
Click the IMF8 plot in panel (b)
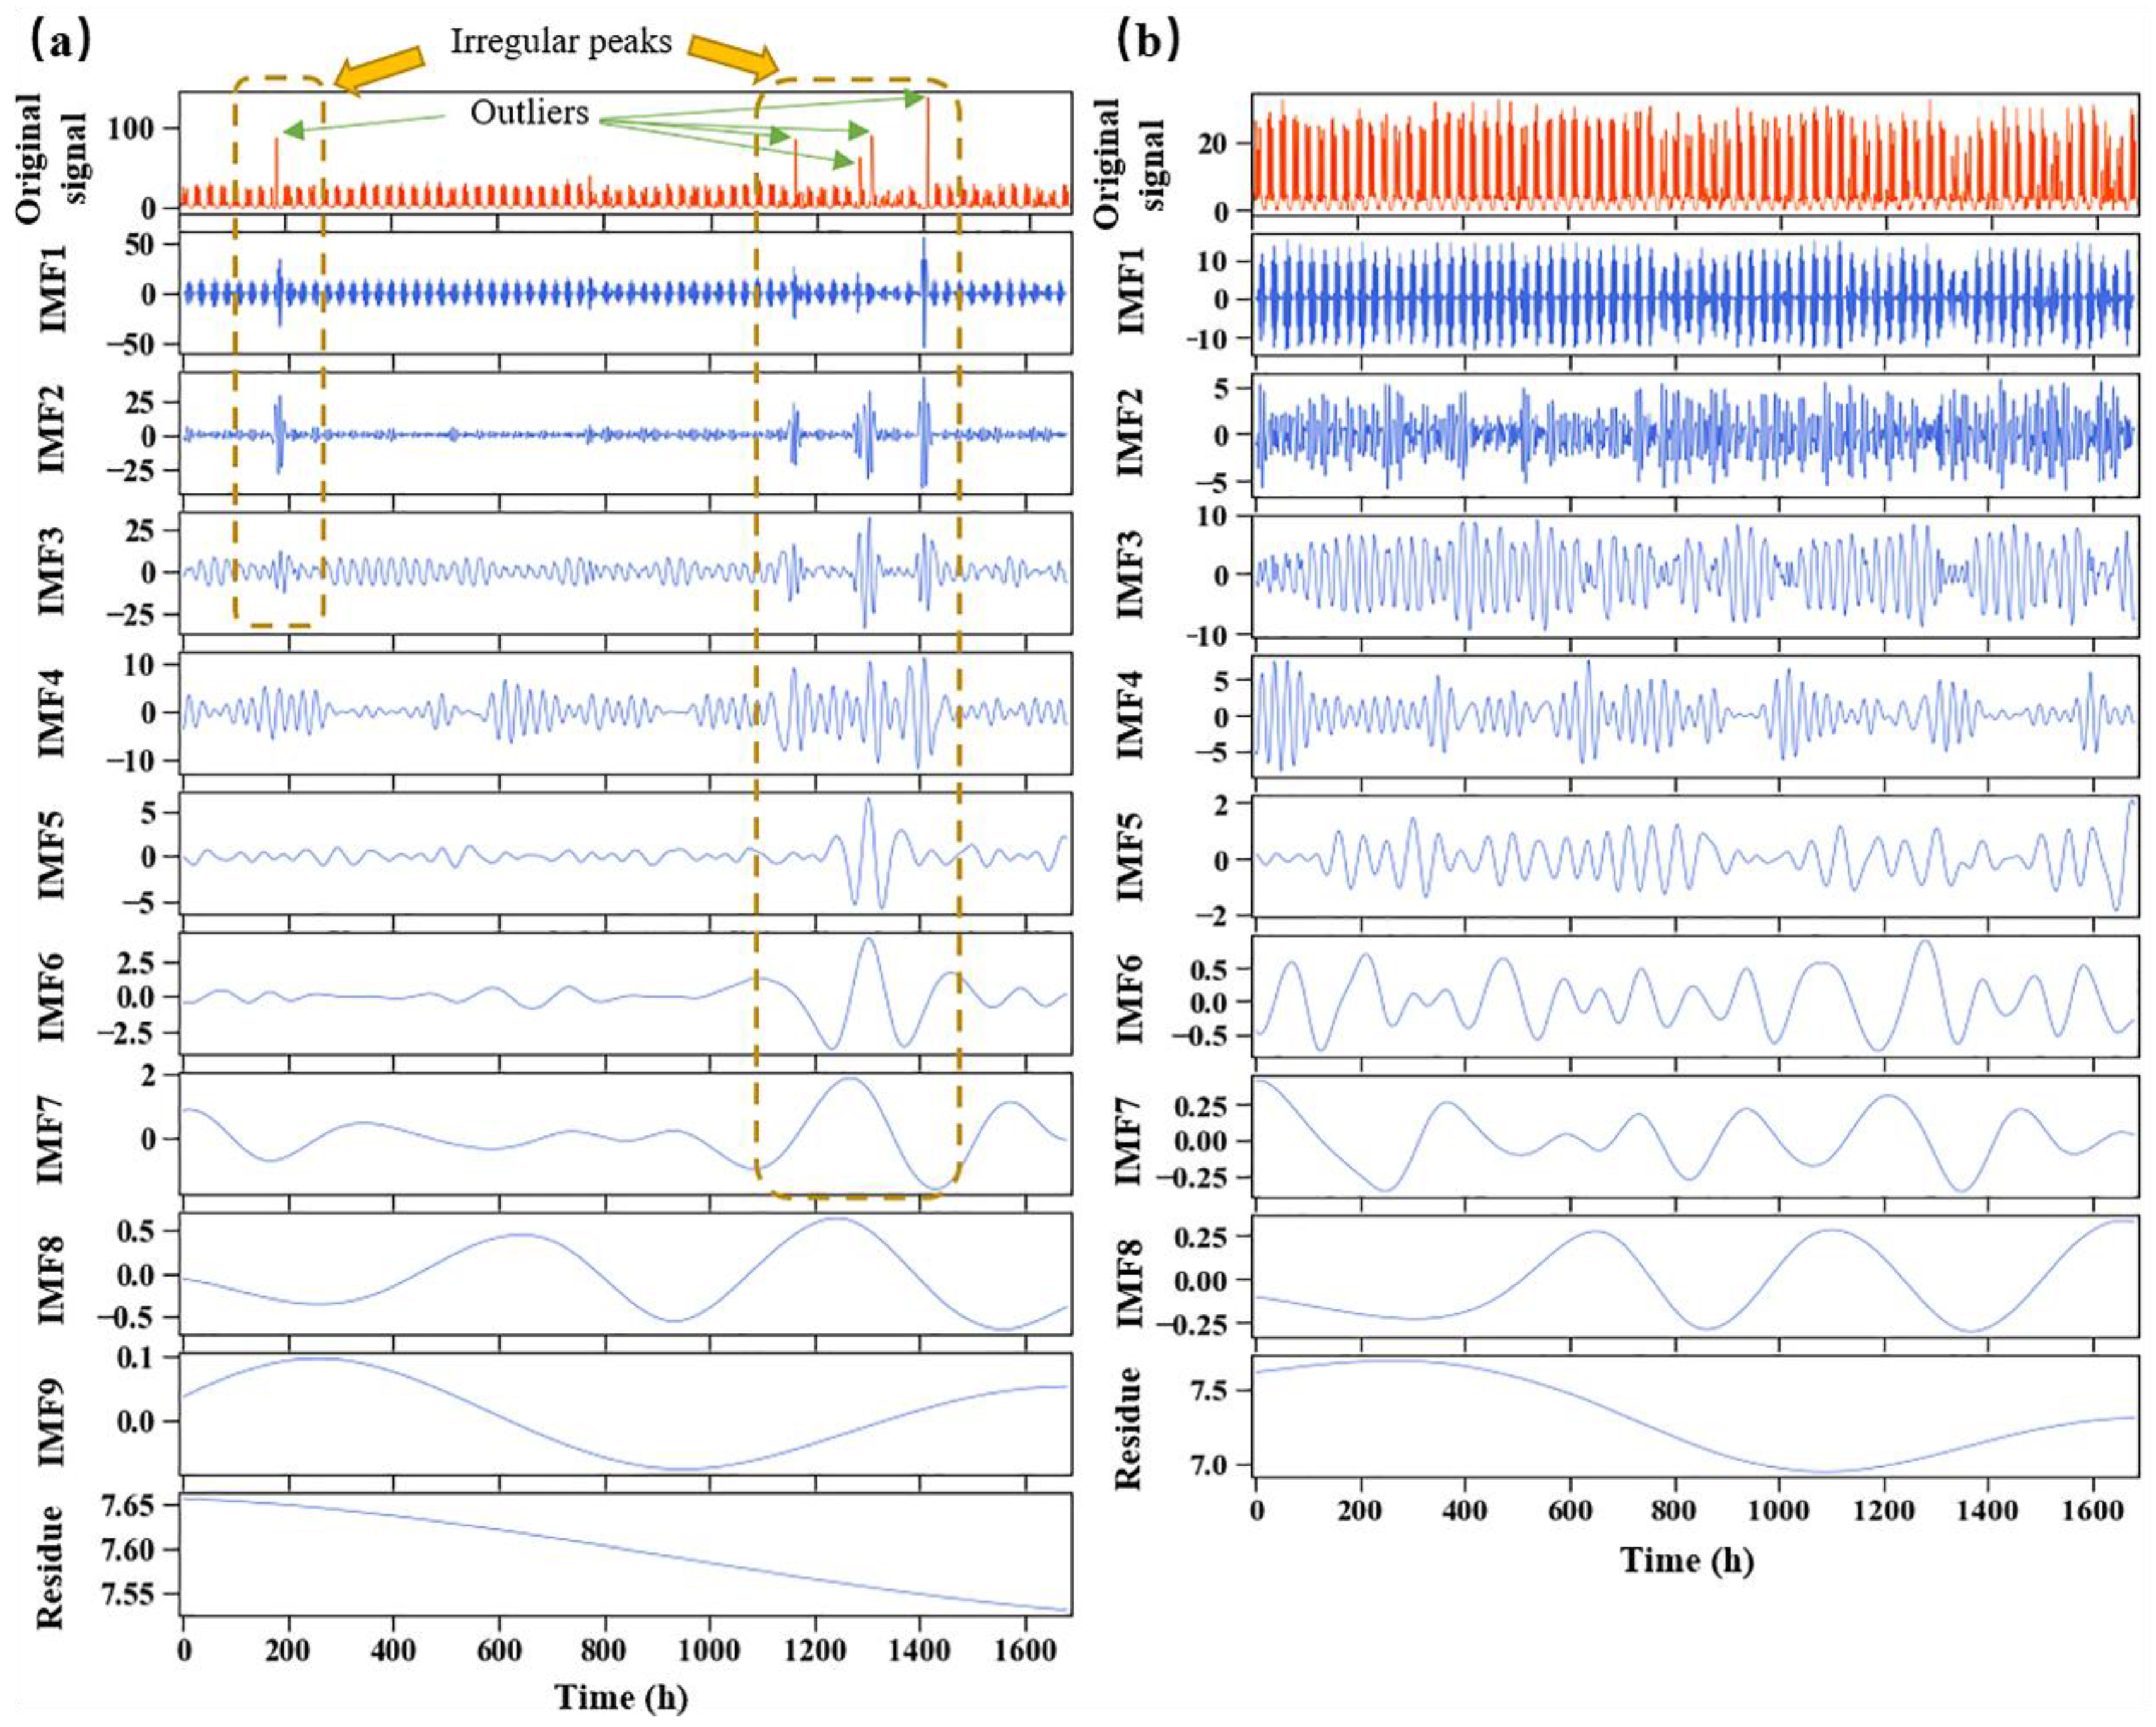pos(1695,1275)
